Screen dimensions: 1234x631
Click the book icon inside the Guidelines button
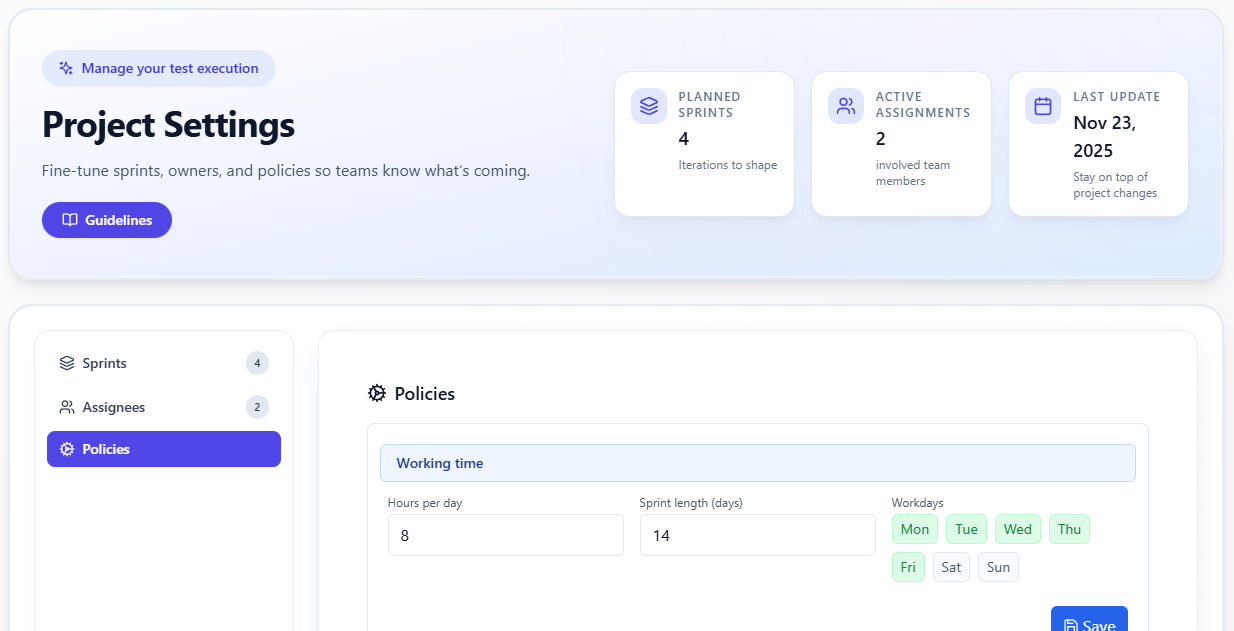(73, 220)
